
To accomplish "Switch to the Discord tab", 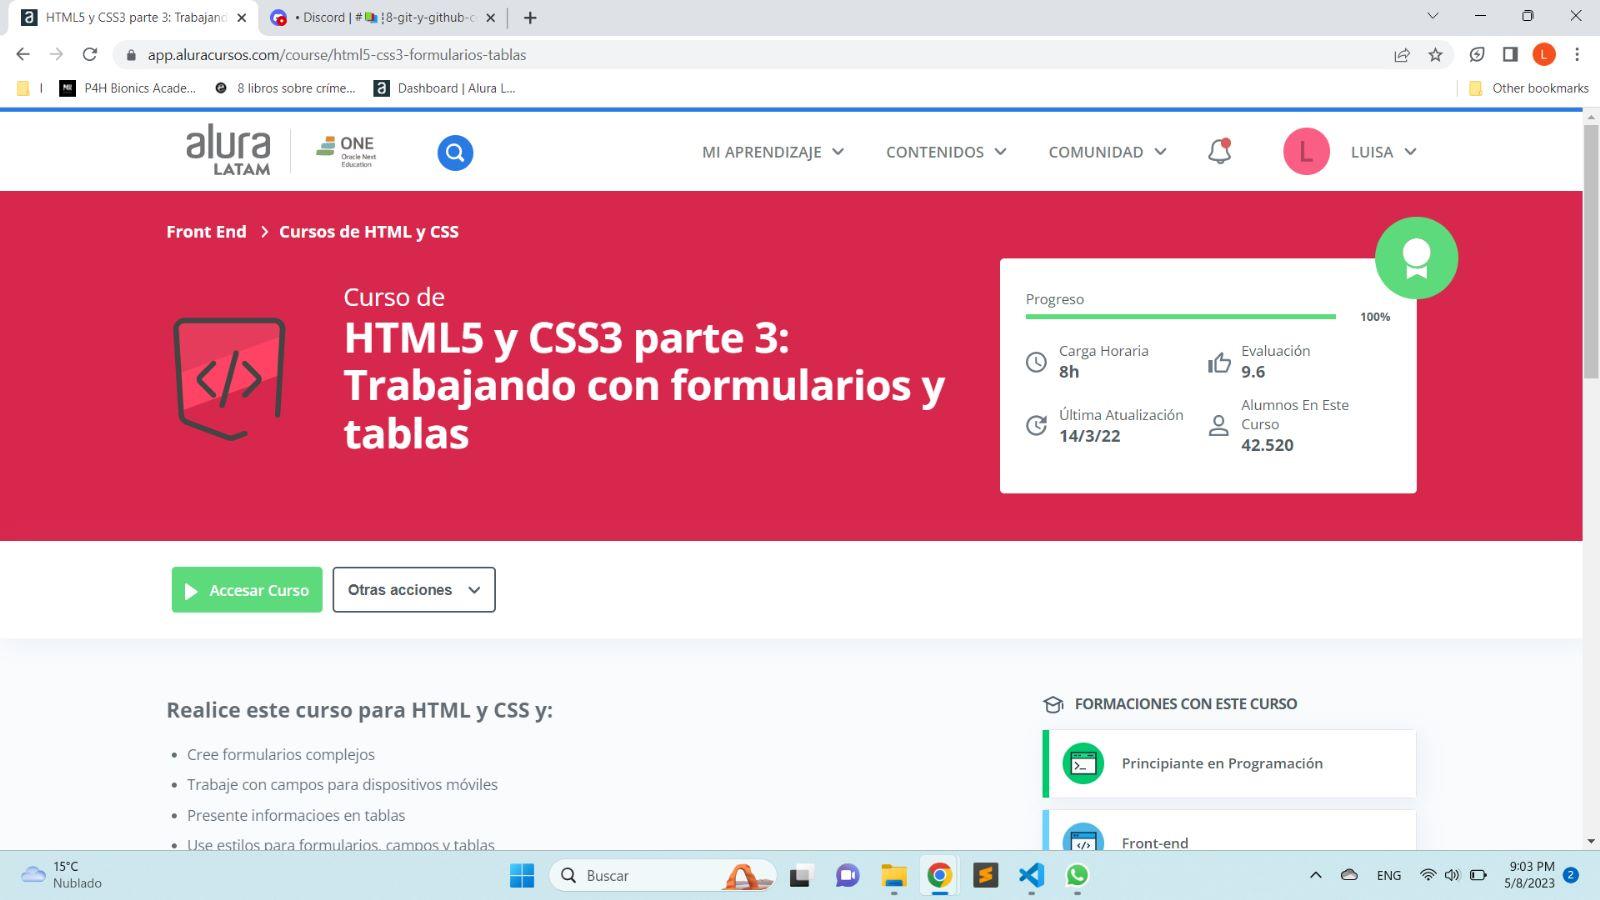I will tap(384, 17).
